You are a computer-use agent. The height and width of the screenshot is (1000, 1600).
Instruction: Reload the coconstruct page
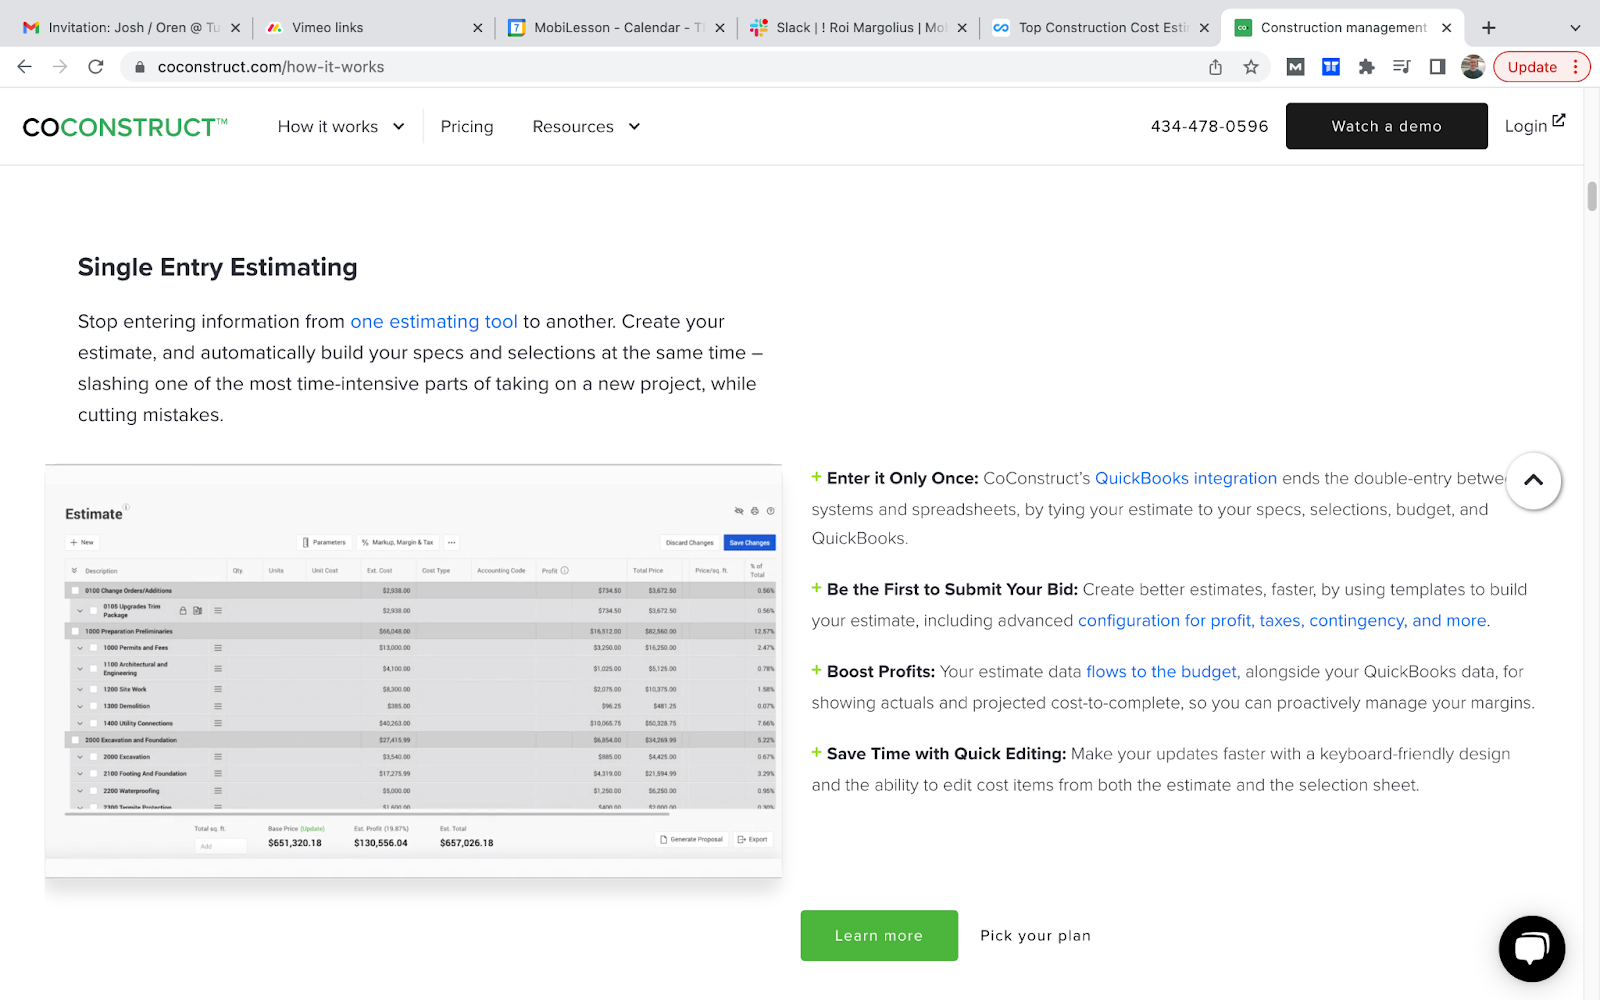96,67
